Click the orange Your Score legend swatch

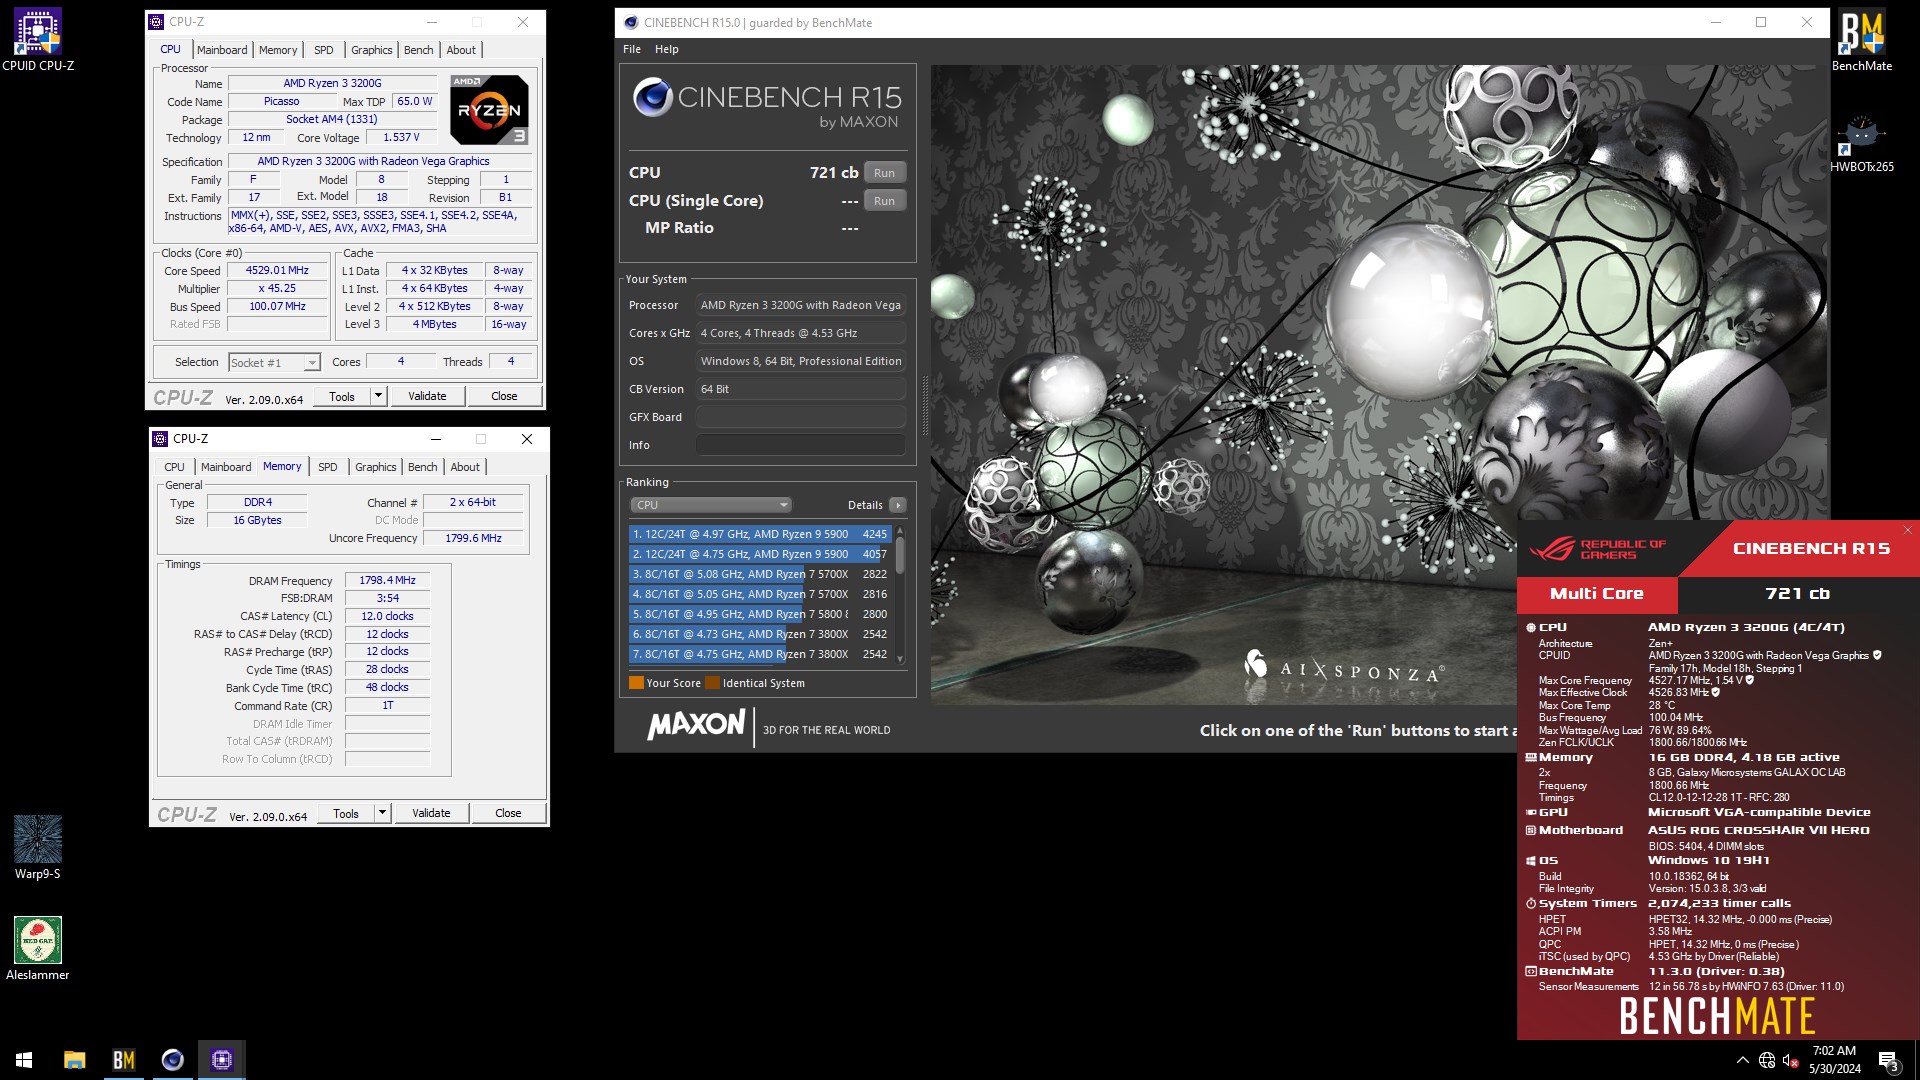pos(636,683)
